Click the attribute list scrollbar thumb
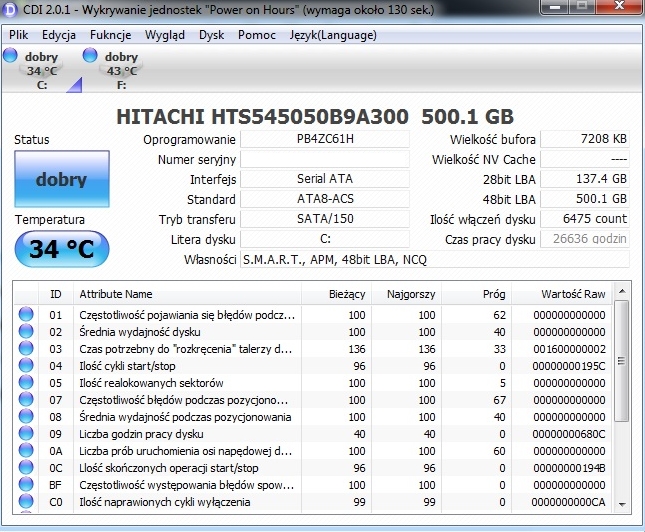Image resolution: width=645 pixels, height=532 pixels. click(x=622, y=361)
